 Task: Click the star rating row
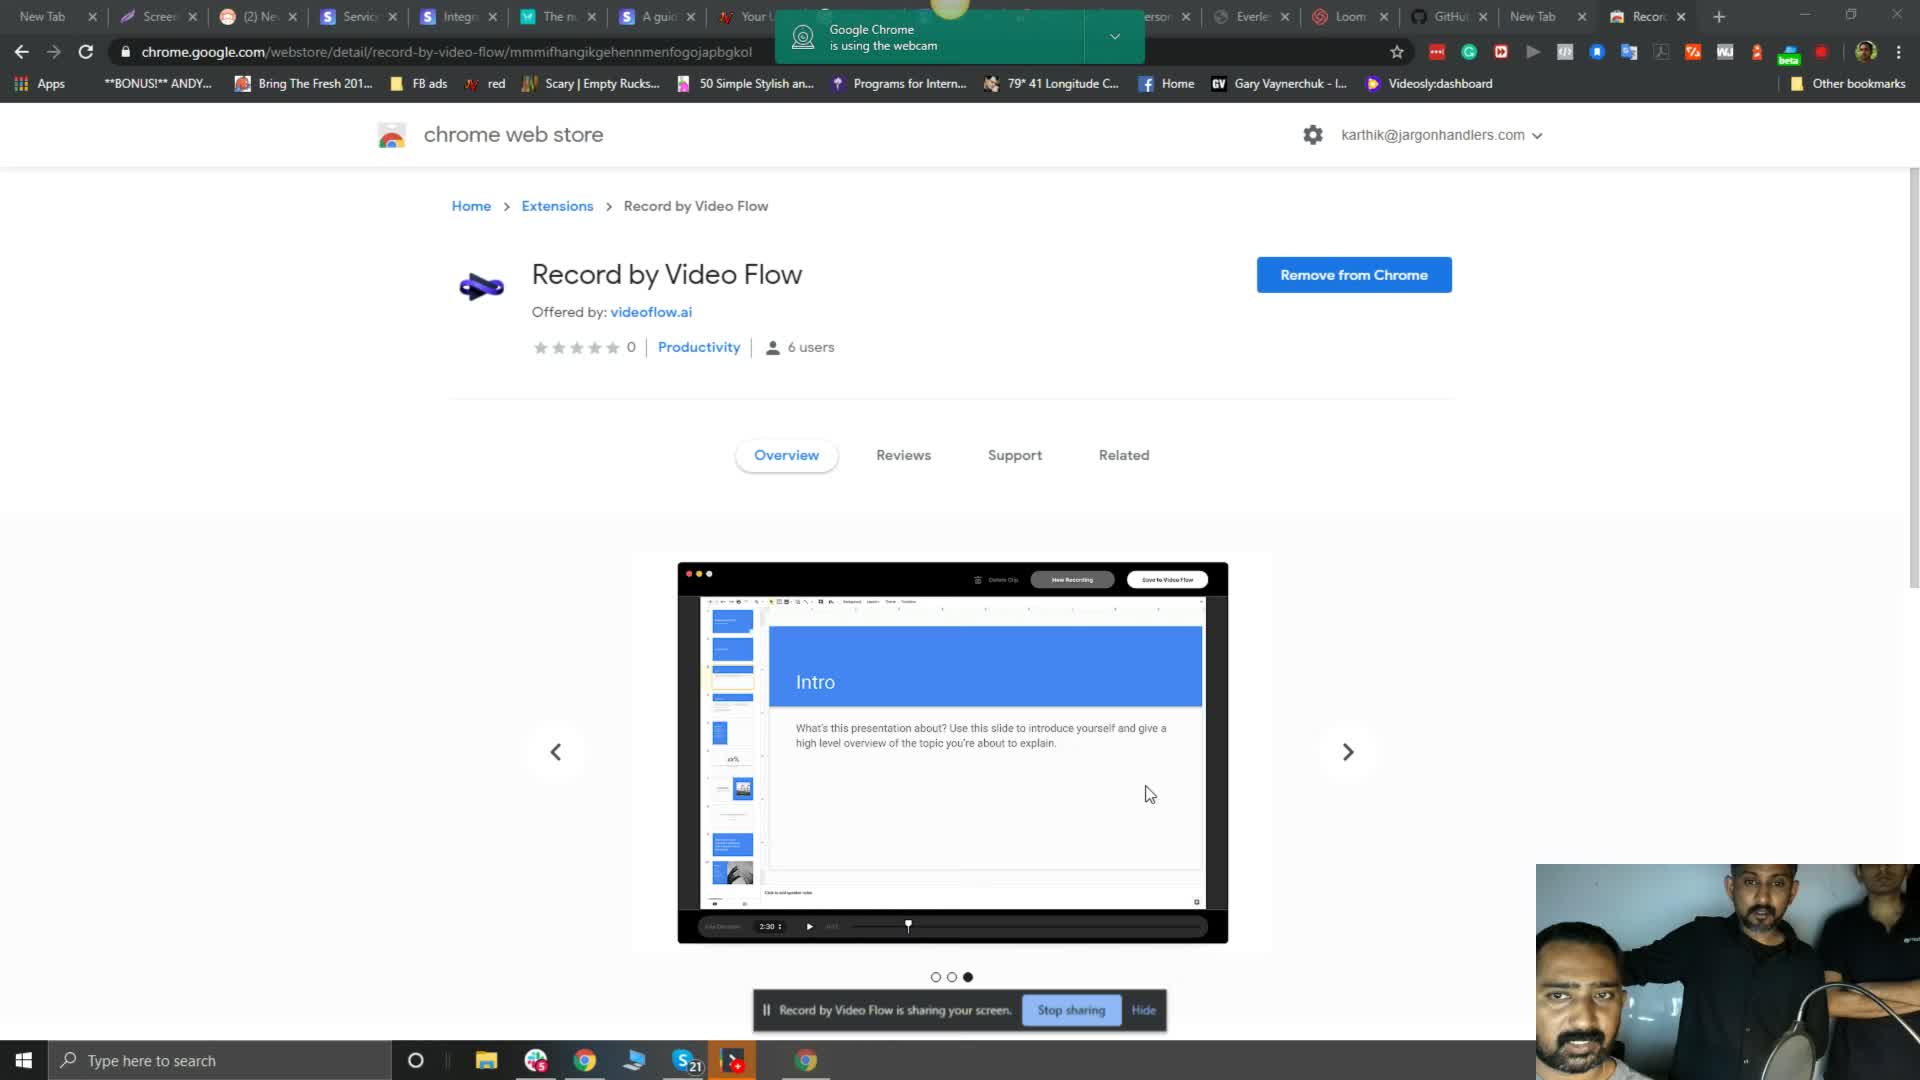(576, 347)
